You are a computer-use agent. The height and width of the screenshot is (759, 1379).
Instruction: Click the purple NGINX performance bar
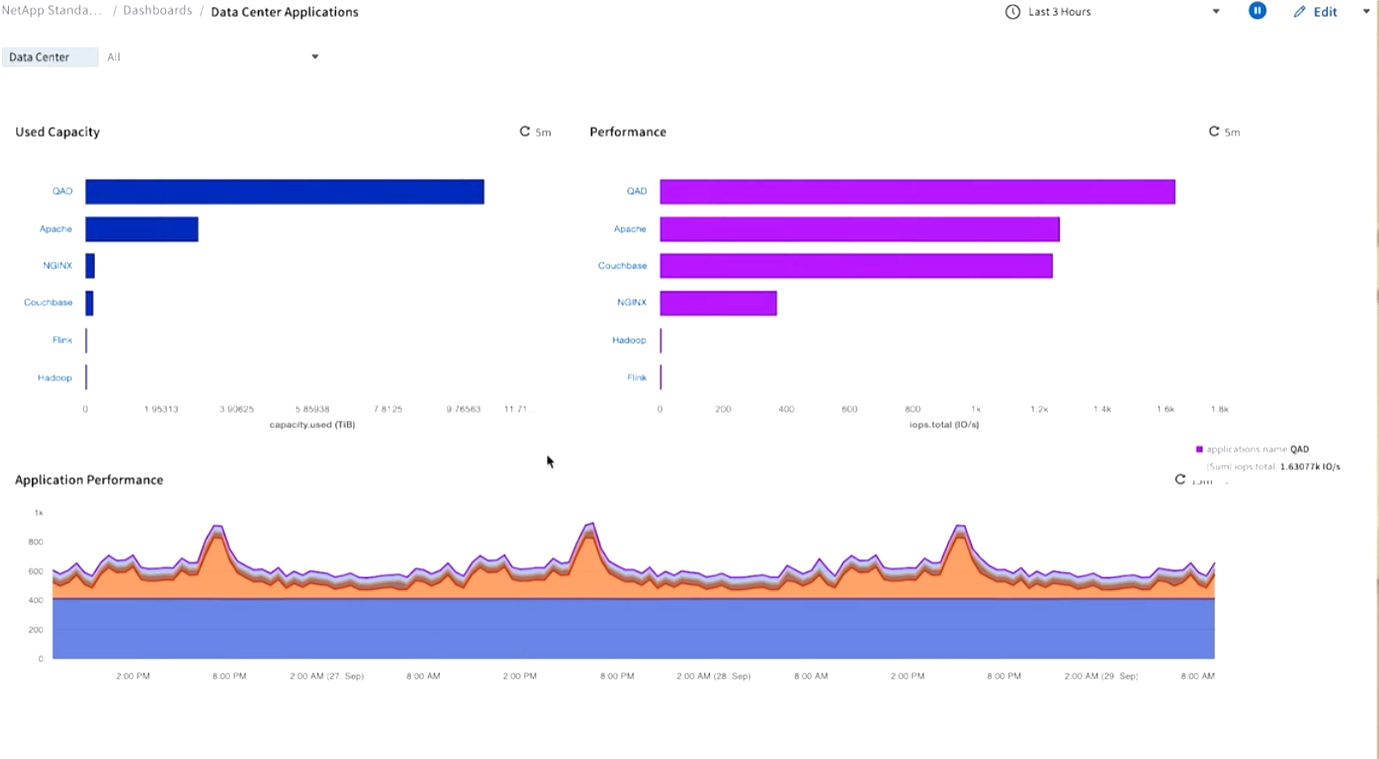[718, 303]
